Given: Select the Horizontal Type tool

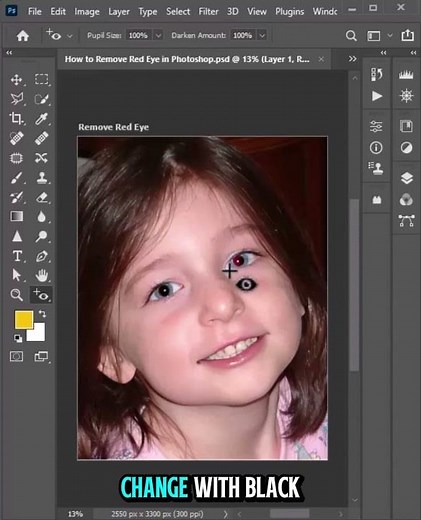Looking at the screenshot, I should click(16, 256).
